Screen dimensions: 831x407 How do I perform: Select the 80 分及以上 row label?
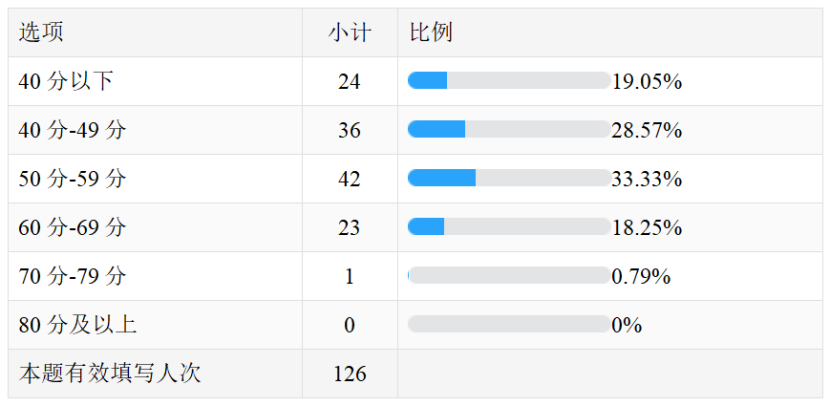(77, 325)
